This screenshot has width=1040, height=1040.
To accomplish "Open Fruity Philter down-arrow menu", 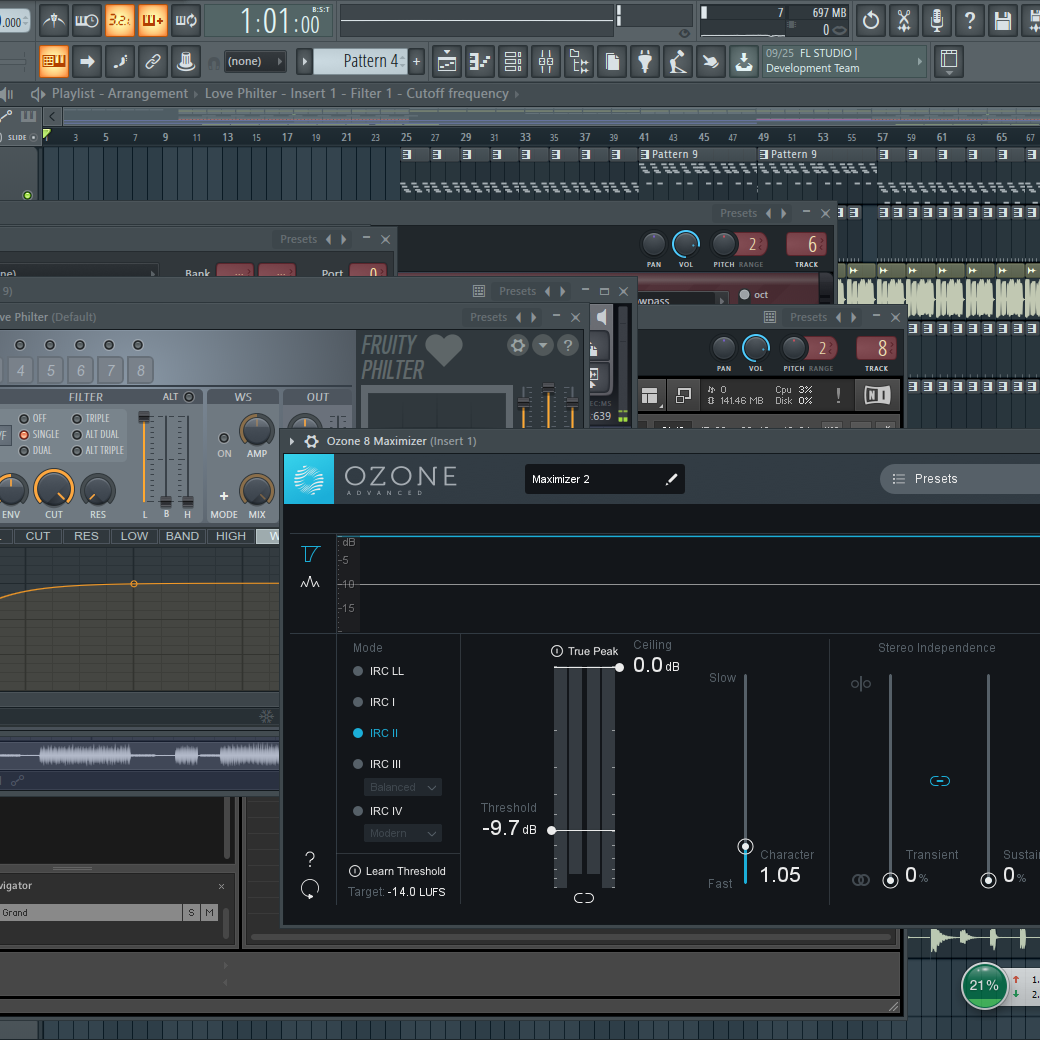I will [543, 345].
